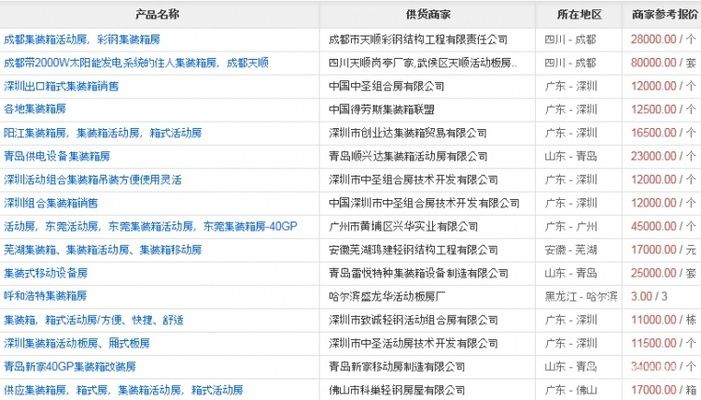Select supplier 深圳市致诚轻钢活动组合房有限公司
Image resolution: width=701 pixels, height=400 pixels.
point(413,320)
